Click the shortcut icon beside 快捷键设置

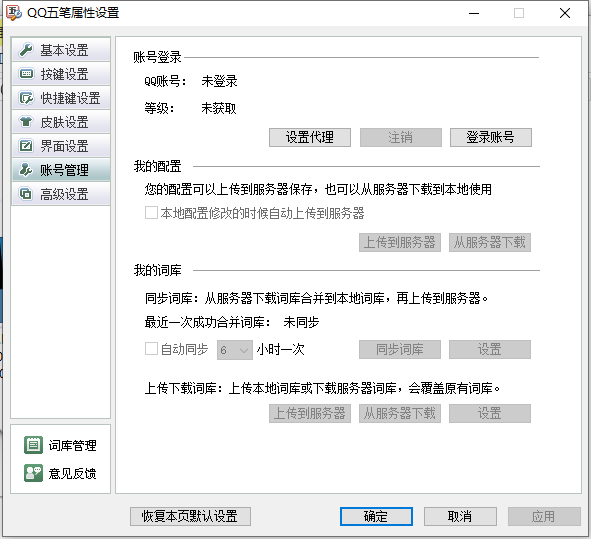tap(26, 98)
